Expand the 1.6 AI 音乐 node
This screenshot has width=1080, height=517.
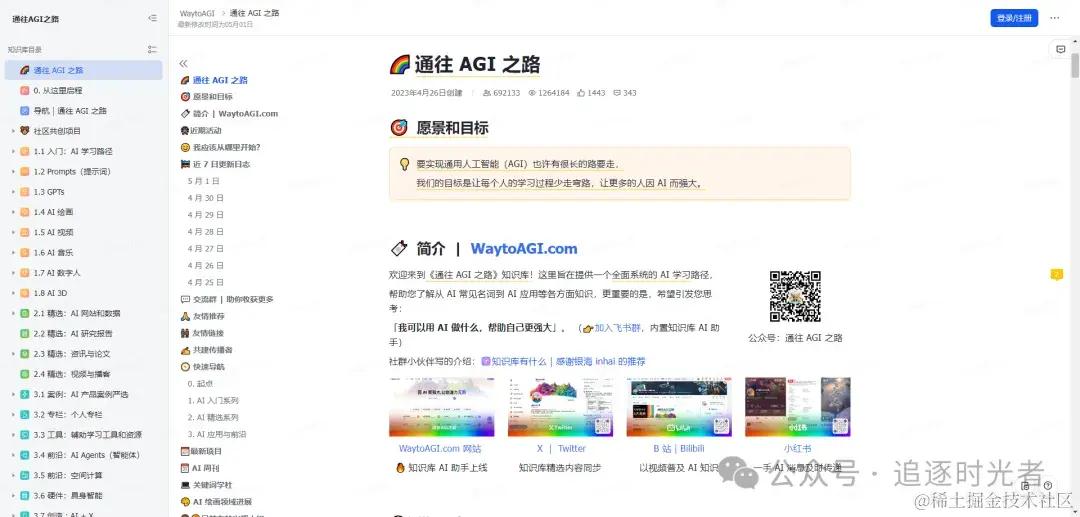(13, 253)
